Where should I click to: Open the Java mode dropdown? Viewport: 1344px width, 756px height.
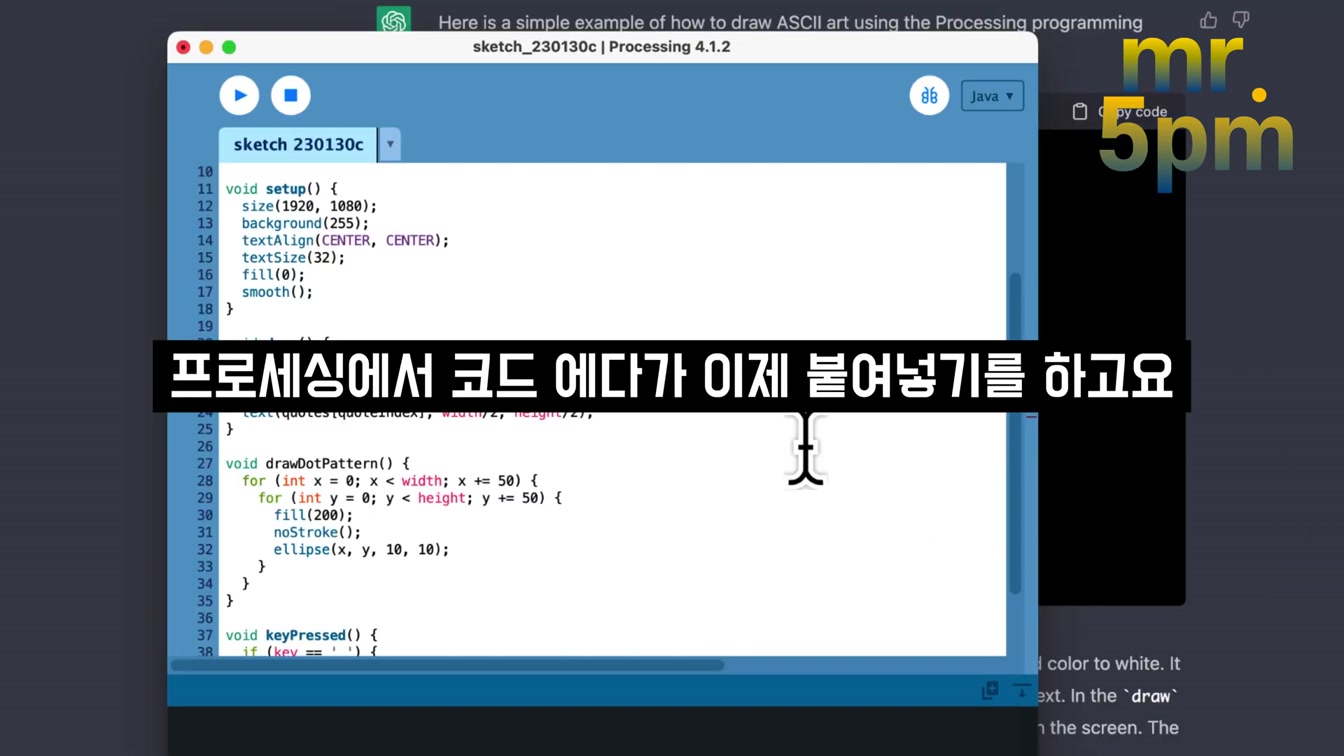[x=992, y=96]
